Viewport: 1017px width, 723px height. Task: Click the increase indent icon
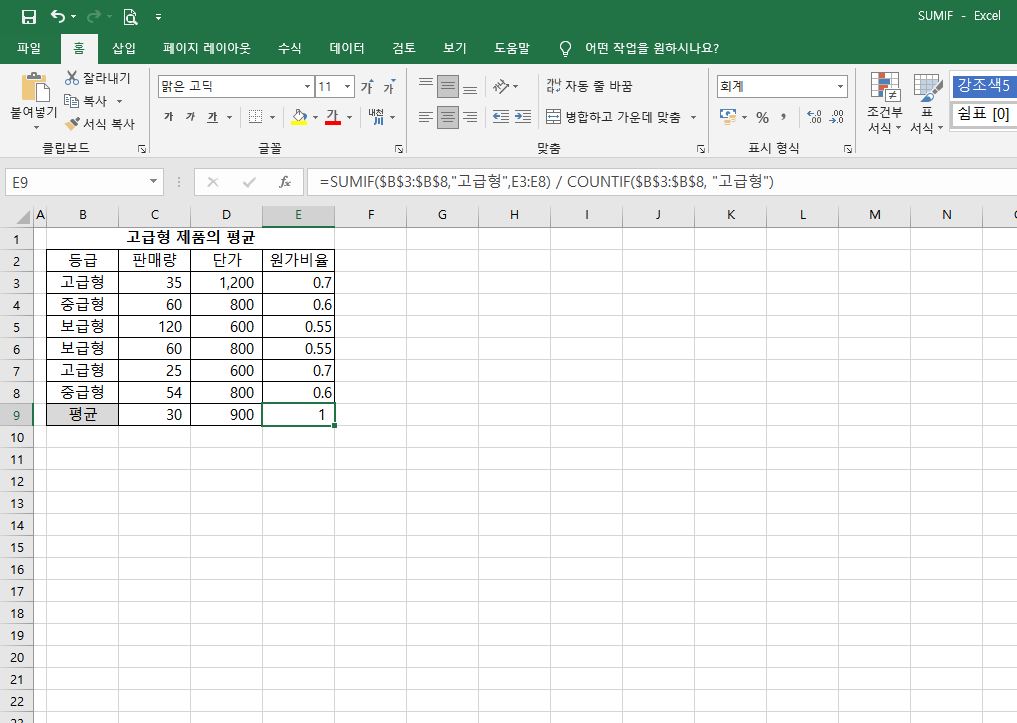[523, 117]
